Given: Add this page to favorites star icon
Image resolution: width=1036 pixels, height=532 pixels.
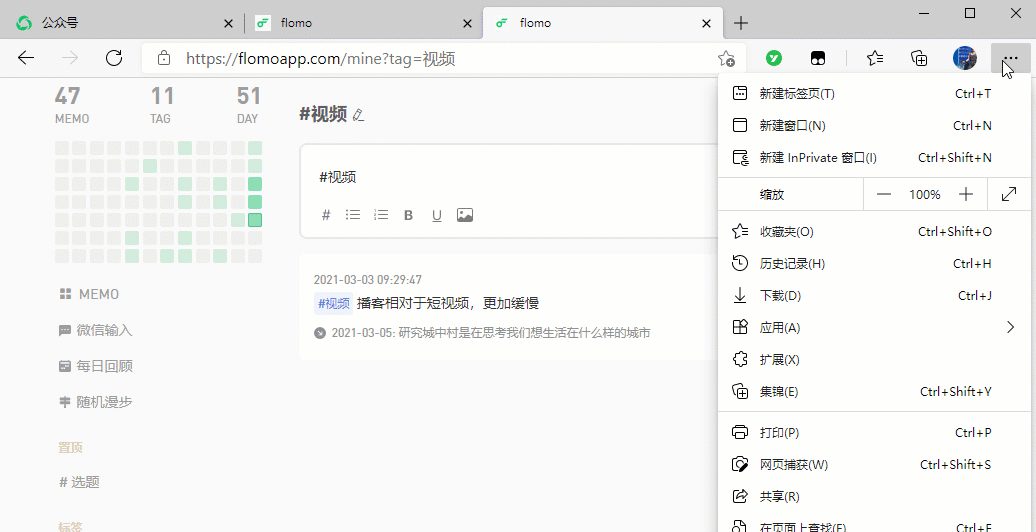Looking at the screenshot, I should (726, 59).
